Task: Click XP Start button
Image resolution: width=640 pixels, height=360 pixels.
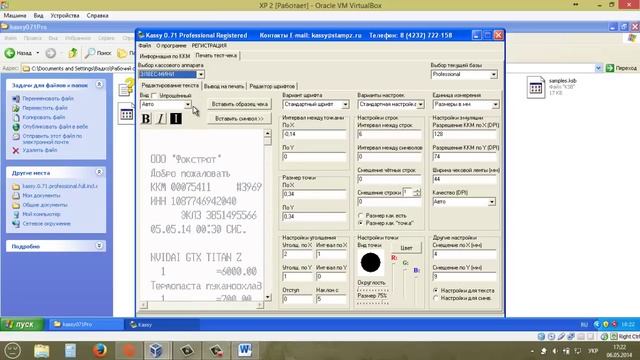Action: [x=22, y=324]
